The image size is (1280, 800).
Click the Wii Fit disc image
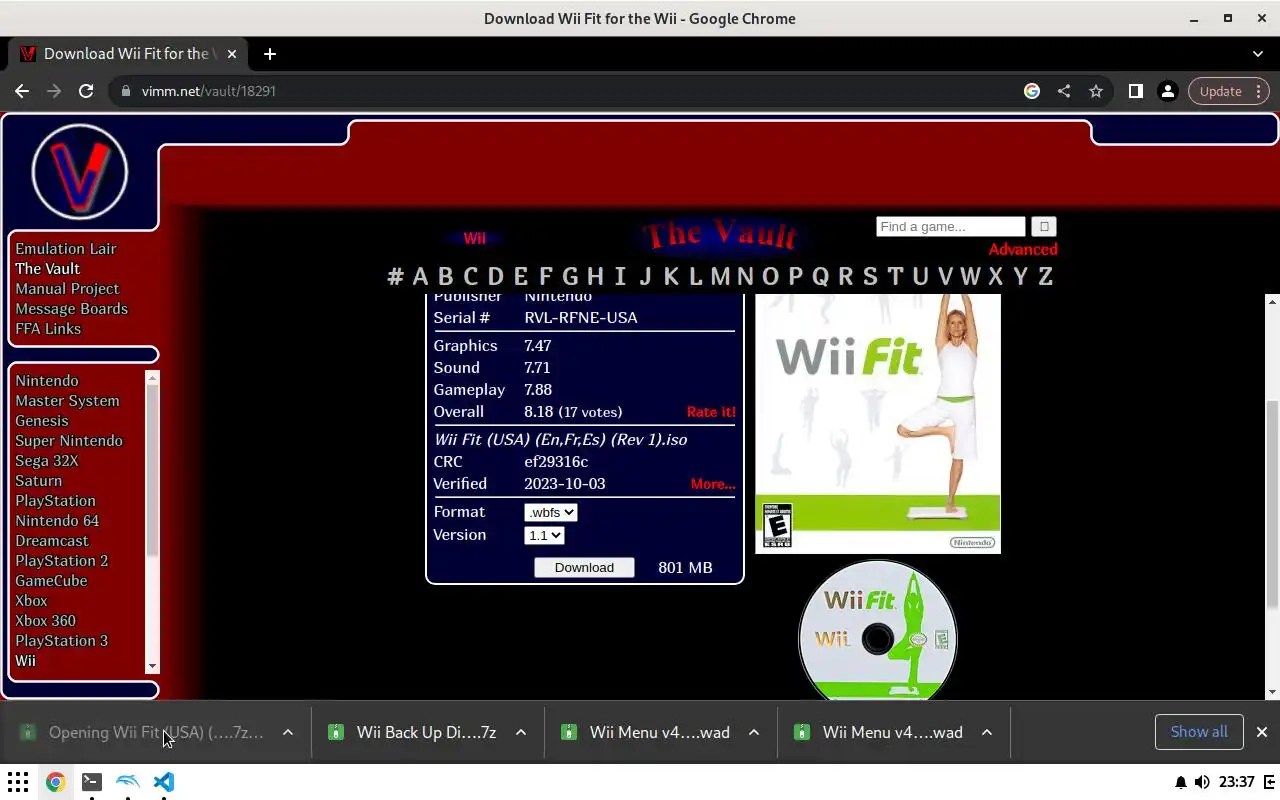point(878,631)
